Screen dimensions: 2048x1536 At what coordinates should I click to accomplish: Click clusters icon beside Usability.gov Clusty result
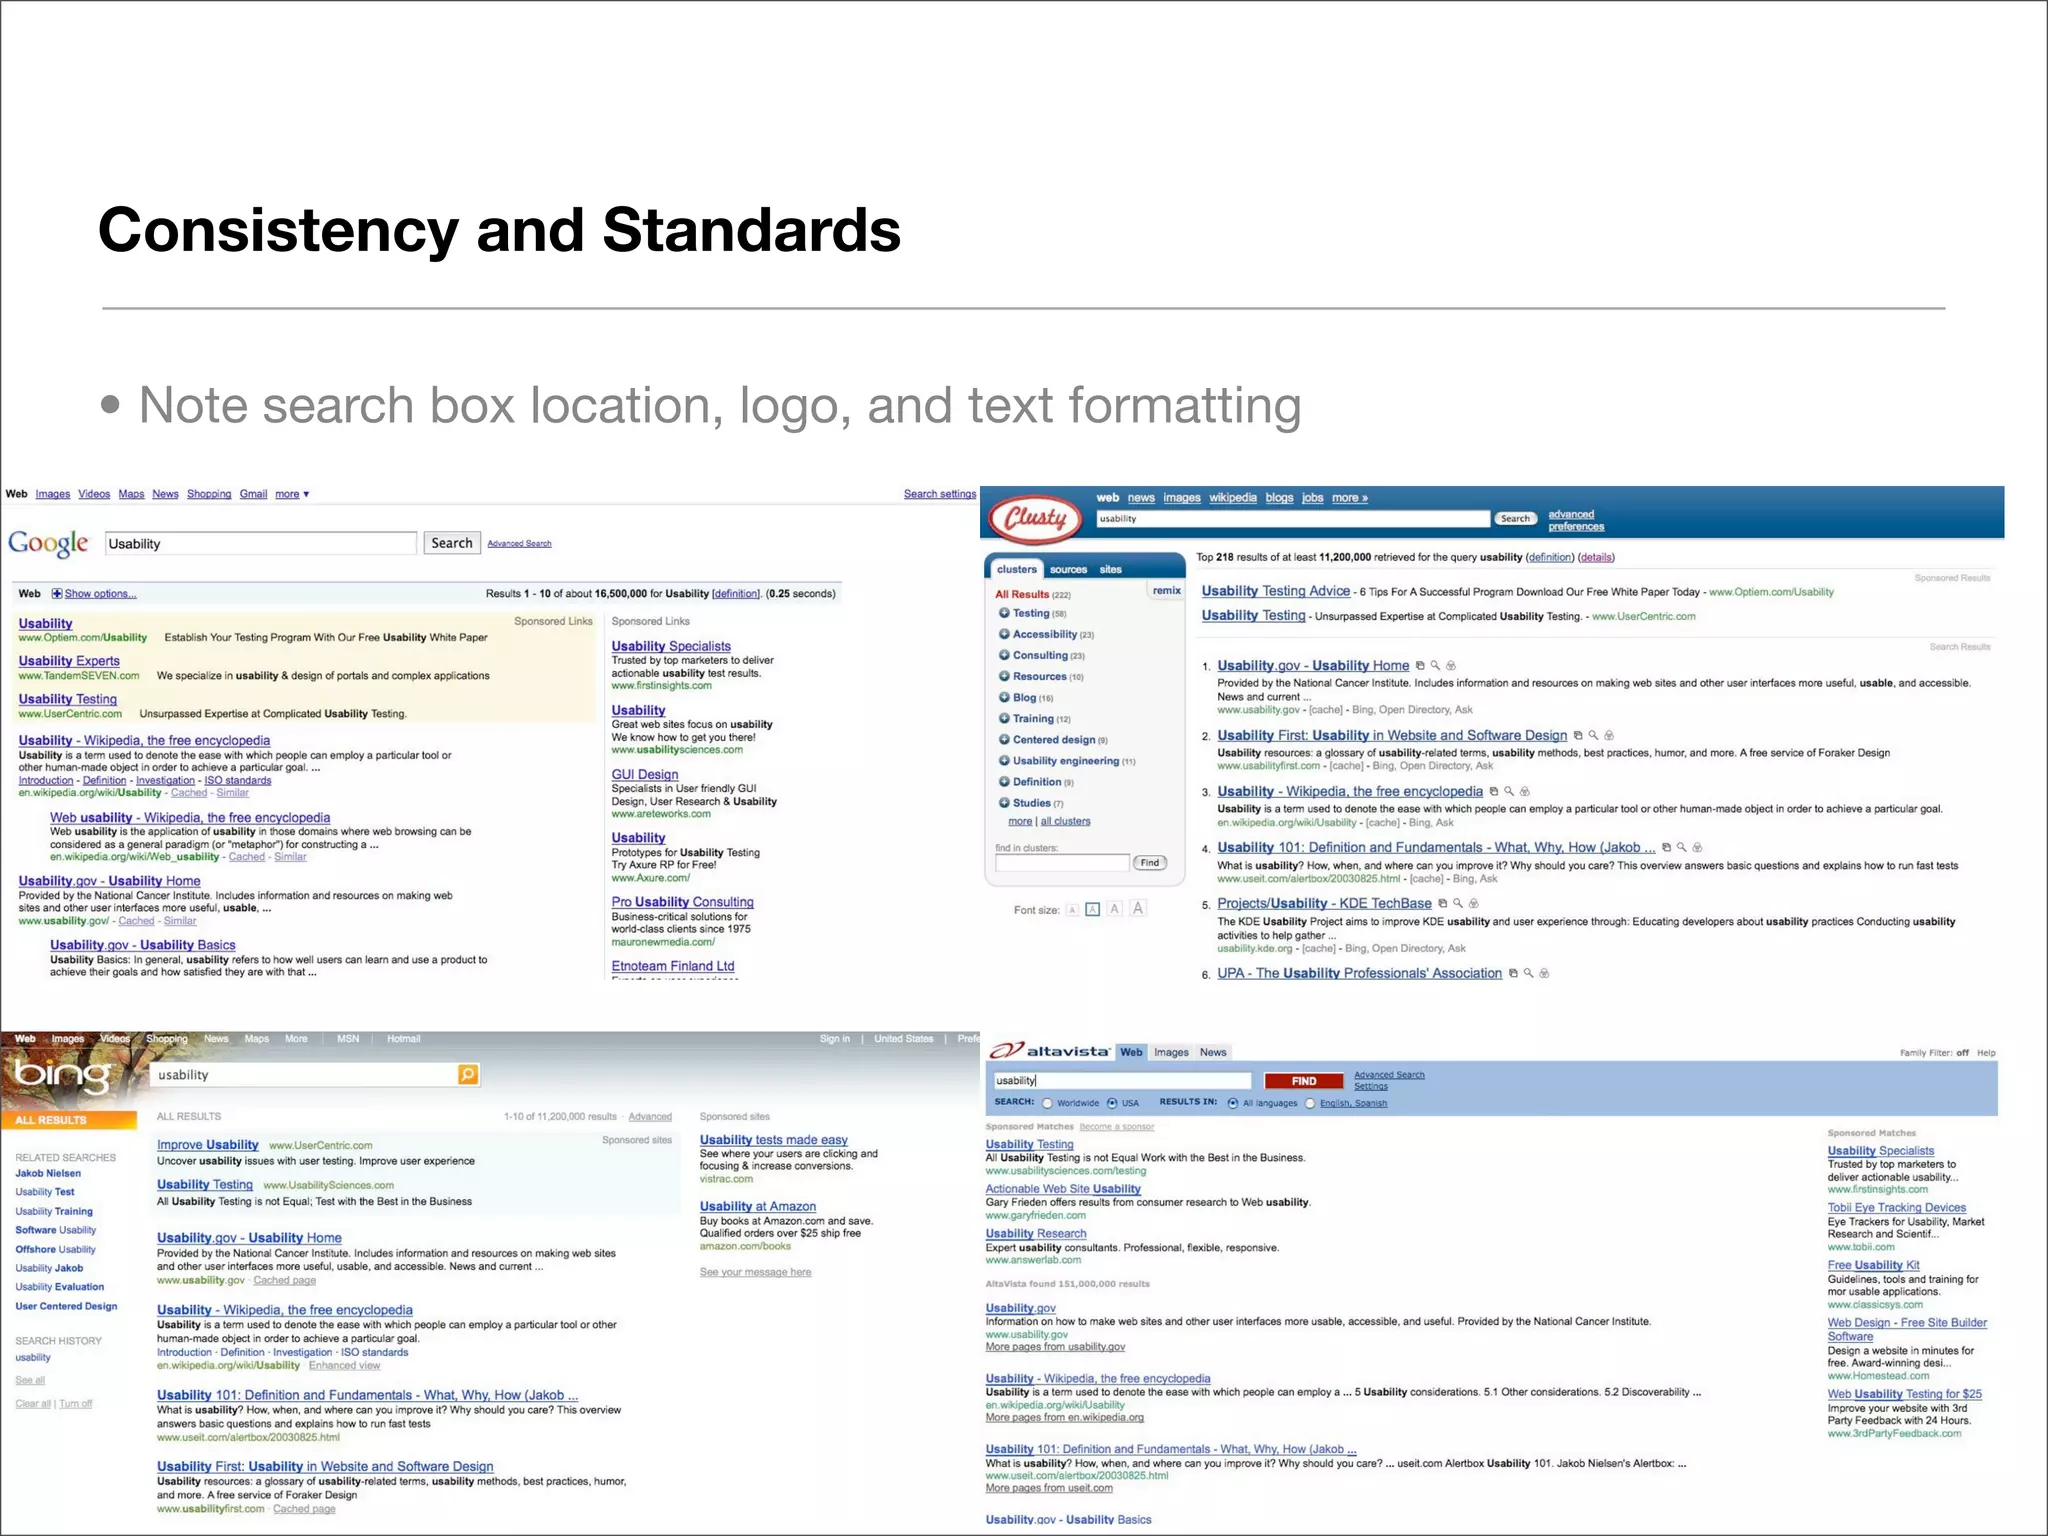tap(1451, 666)
